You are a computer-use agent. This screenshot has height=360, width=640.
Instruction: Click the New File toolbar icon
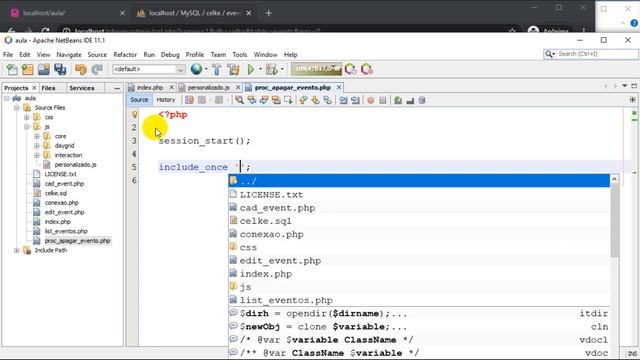(12, 69)
